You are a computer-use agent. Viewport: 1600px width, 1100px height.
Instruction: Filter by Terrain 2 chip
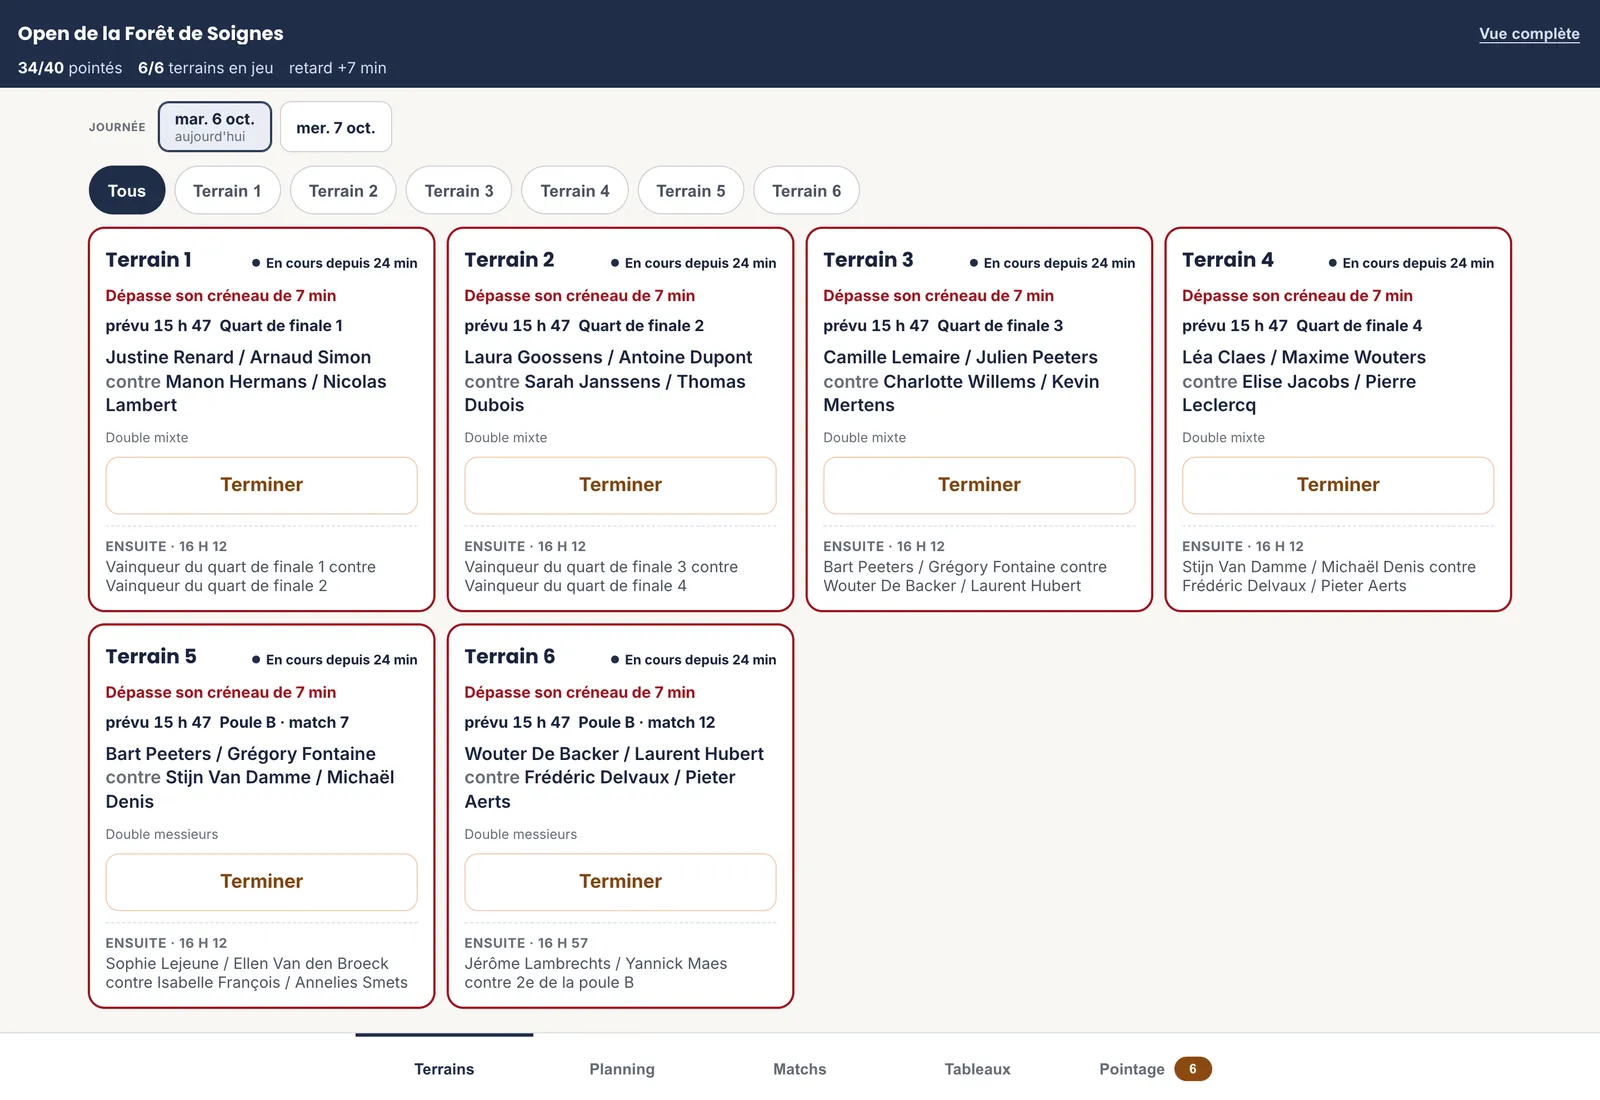pyautogui.click(x=343, y=190)
